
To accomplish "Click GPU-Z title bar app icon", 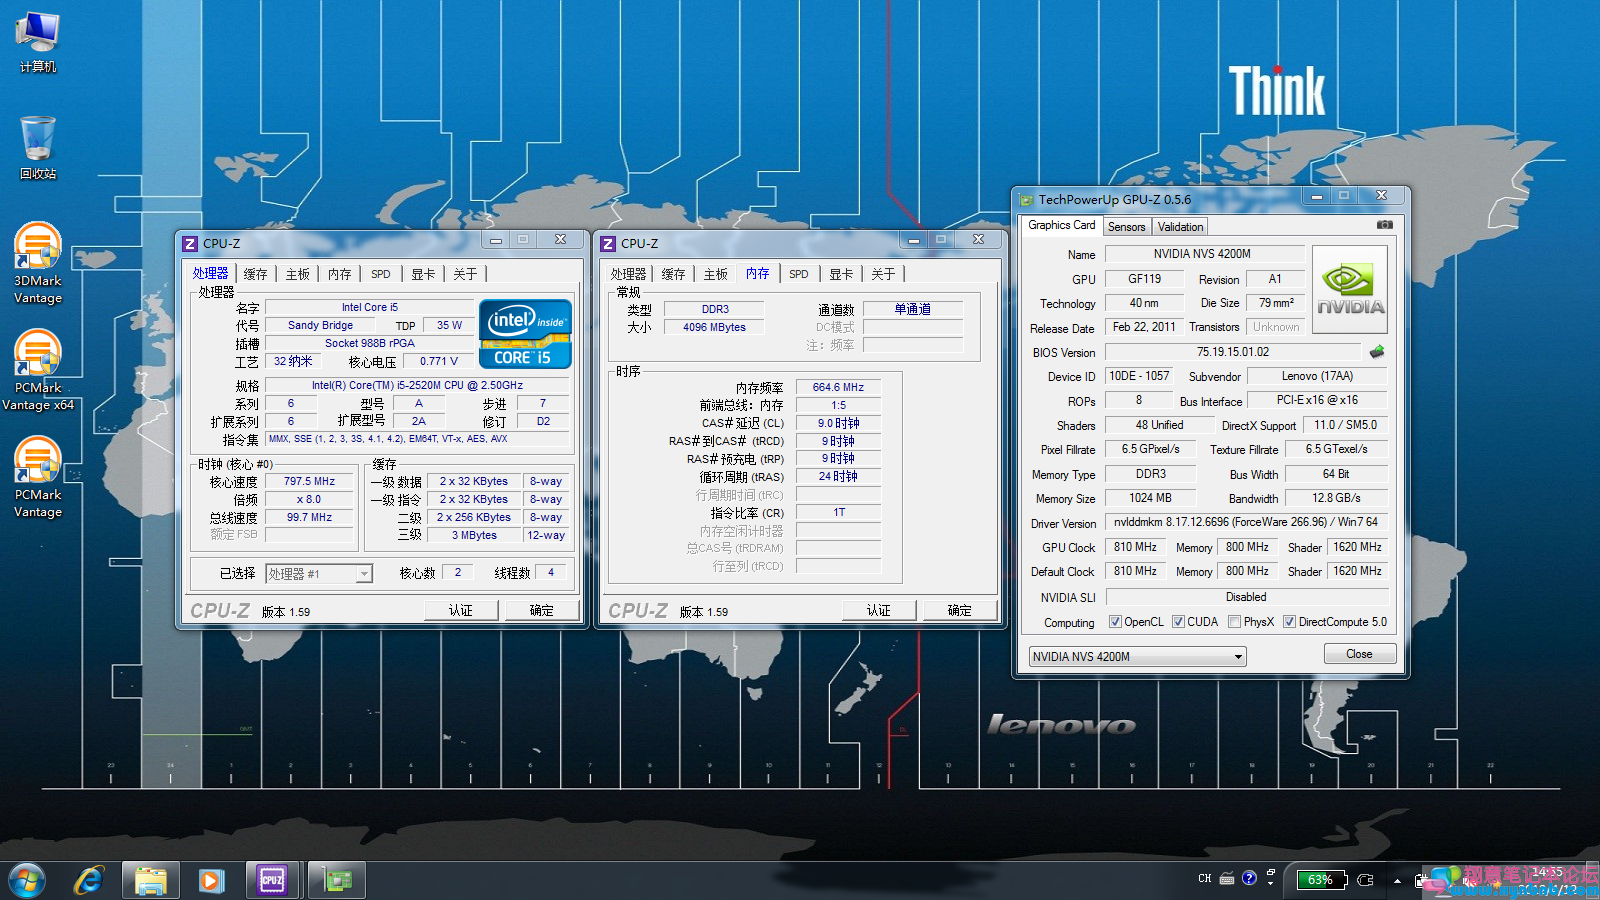I will coord(1026,200).
